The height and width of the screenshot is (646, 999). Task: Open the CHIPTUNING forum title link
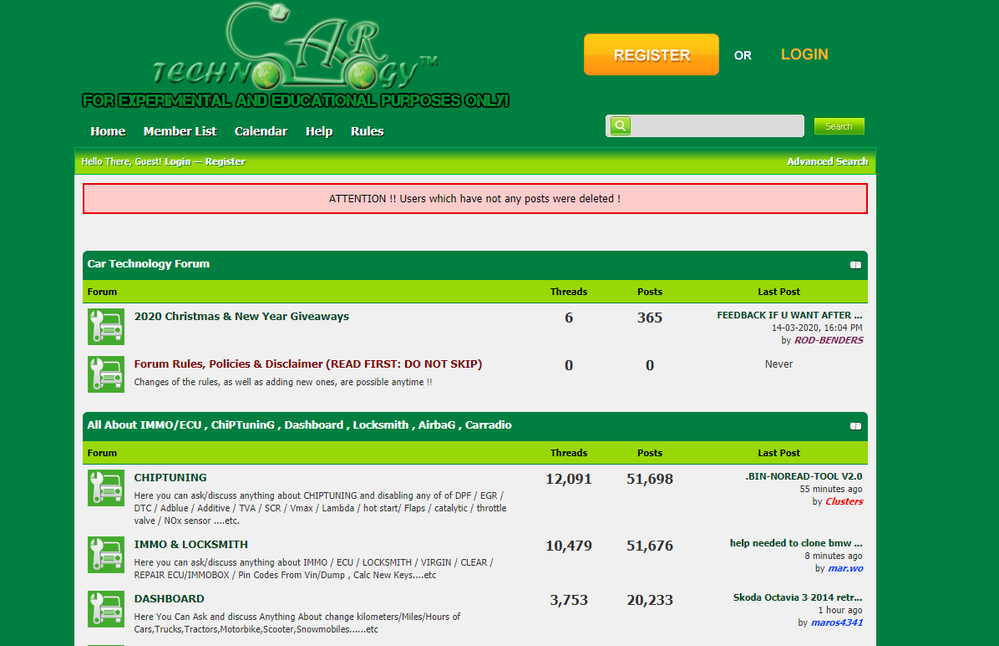tap(171, 478)
